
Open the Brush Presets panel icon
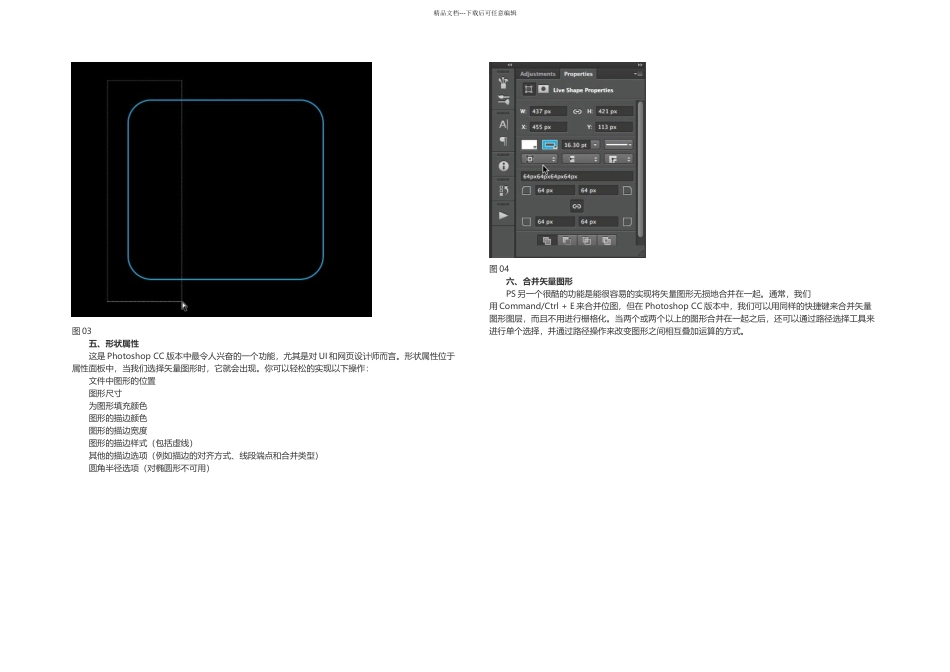click(x=503, y=82)
